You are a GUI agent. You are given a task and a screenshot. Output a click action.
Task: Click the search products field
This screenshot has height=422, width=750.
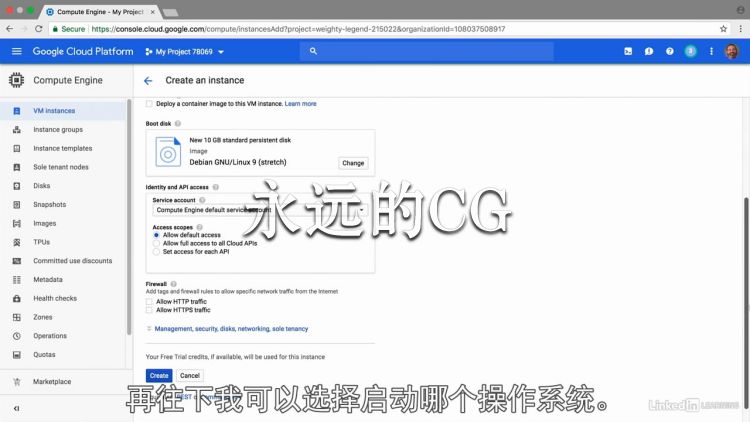(x=427, y=51)
